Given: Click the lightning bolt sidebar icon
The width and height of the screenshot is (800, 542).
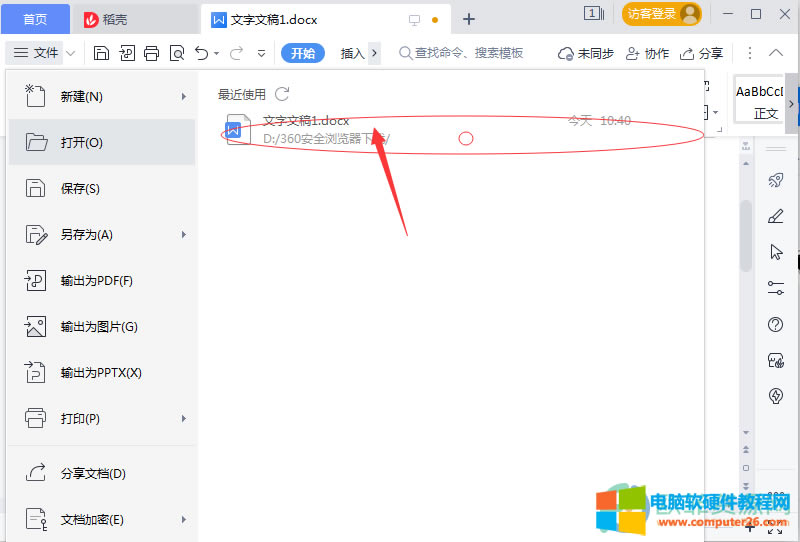Looking at the screenshot, I should [x=776, y=396].
